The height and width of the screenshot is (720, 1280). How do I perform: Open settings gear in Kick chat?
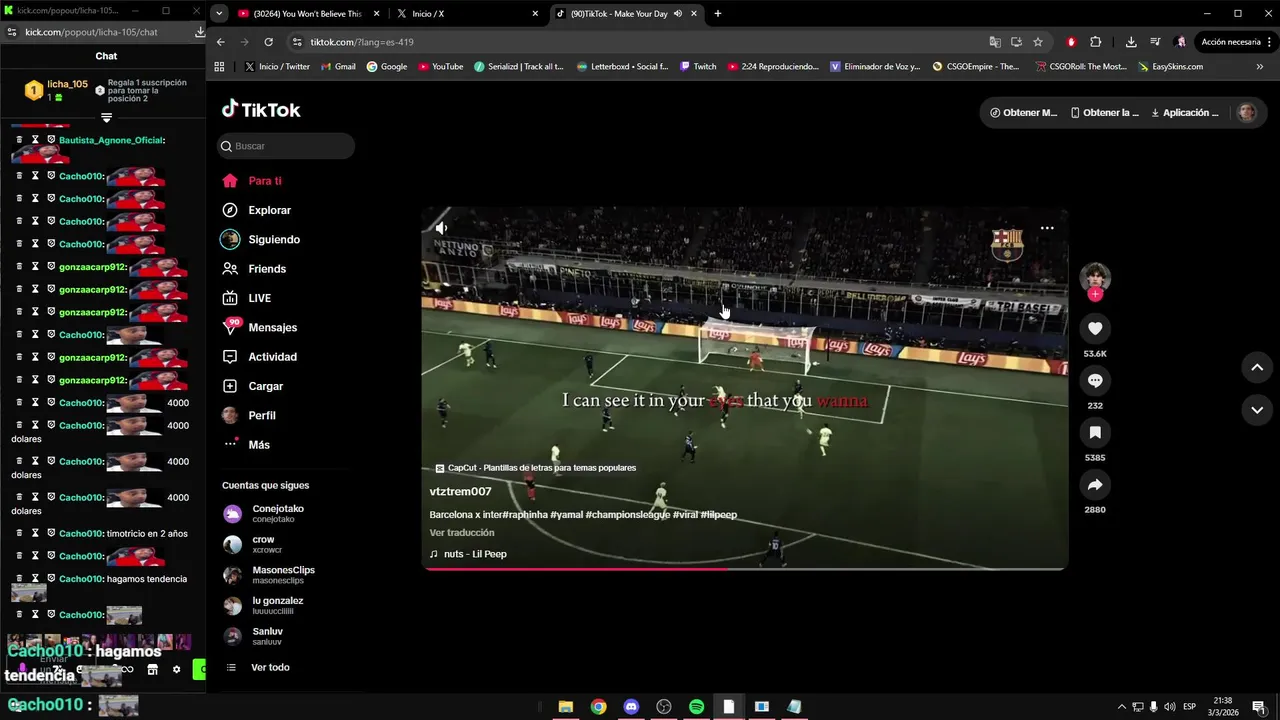tap(177, 669)
